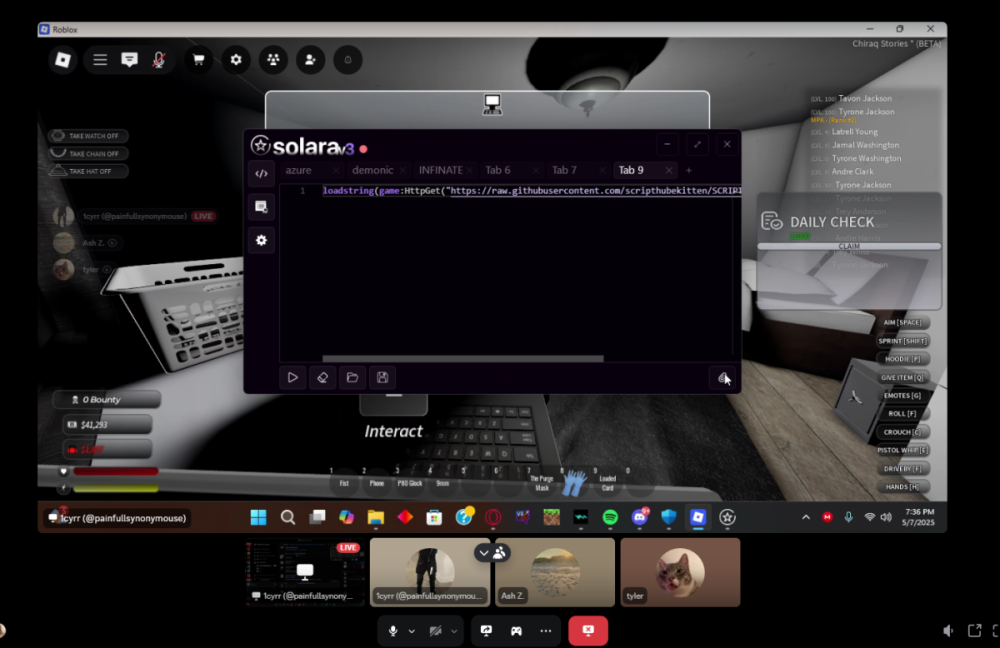Open Solara's script hub sidebar icon
Image resolution: width=1000 pixels, height=648 pixels.
(x=261, y=207)
